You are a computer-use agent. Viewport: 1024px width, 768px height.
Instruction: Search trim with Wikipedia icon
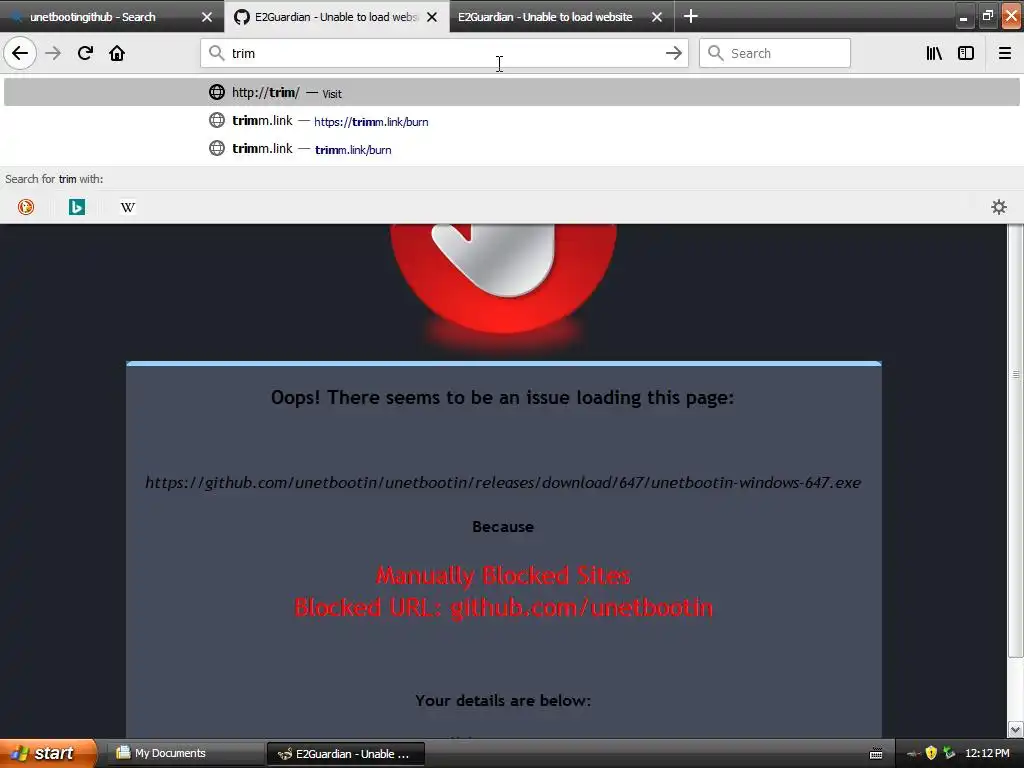[127, 207]
